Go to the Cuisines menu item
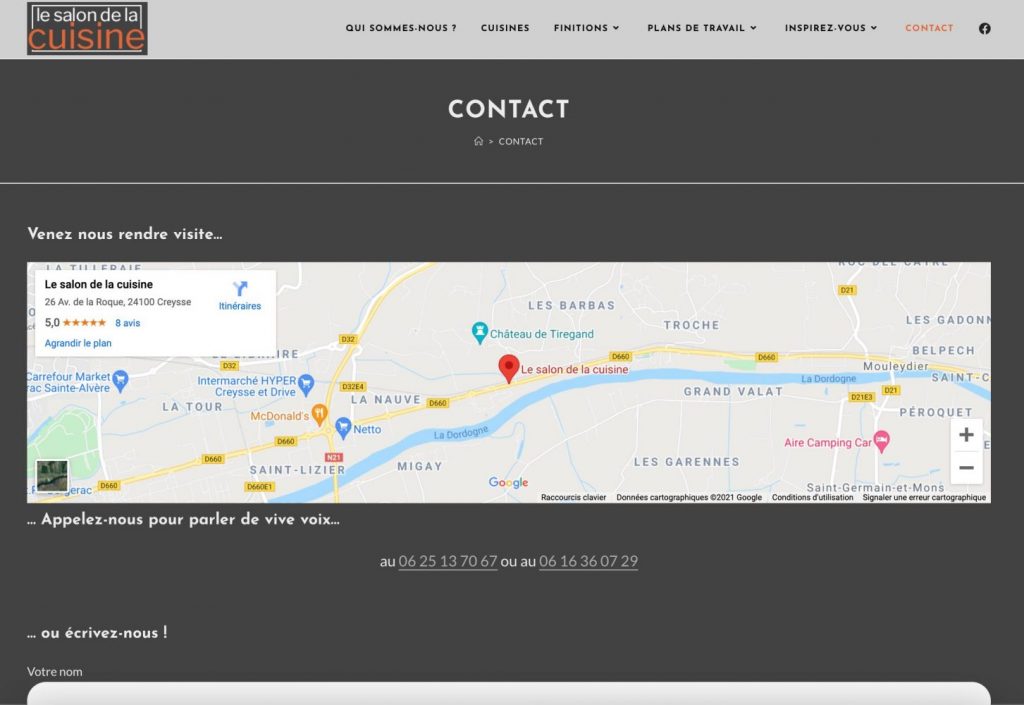 pos(505,28)
